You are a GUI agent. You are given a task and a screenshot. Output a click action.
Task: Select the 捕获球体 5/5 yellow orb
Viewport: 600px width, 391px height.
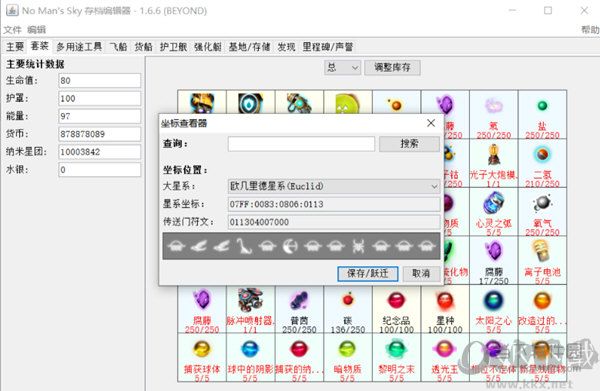click(x=202, y=357)
